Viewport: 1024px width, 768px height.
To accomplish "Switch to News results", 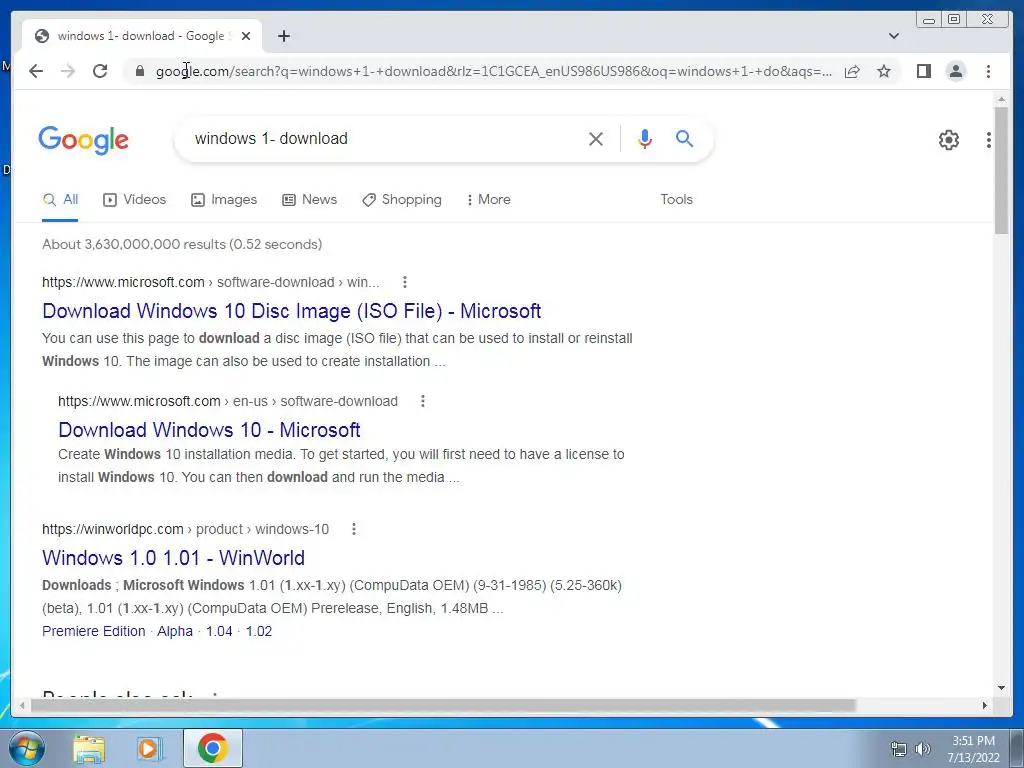I will [310, 200].
